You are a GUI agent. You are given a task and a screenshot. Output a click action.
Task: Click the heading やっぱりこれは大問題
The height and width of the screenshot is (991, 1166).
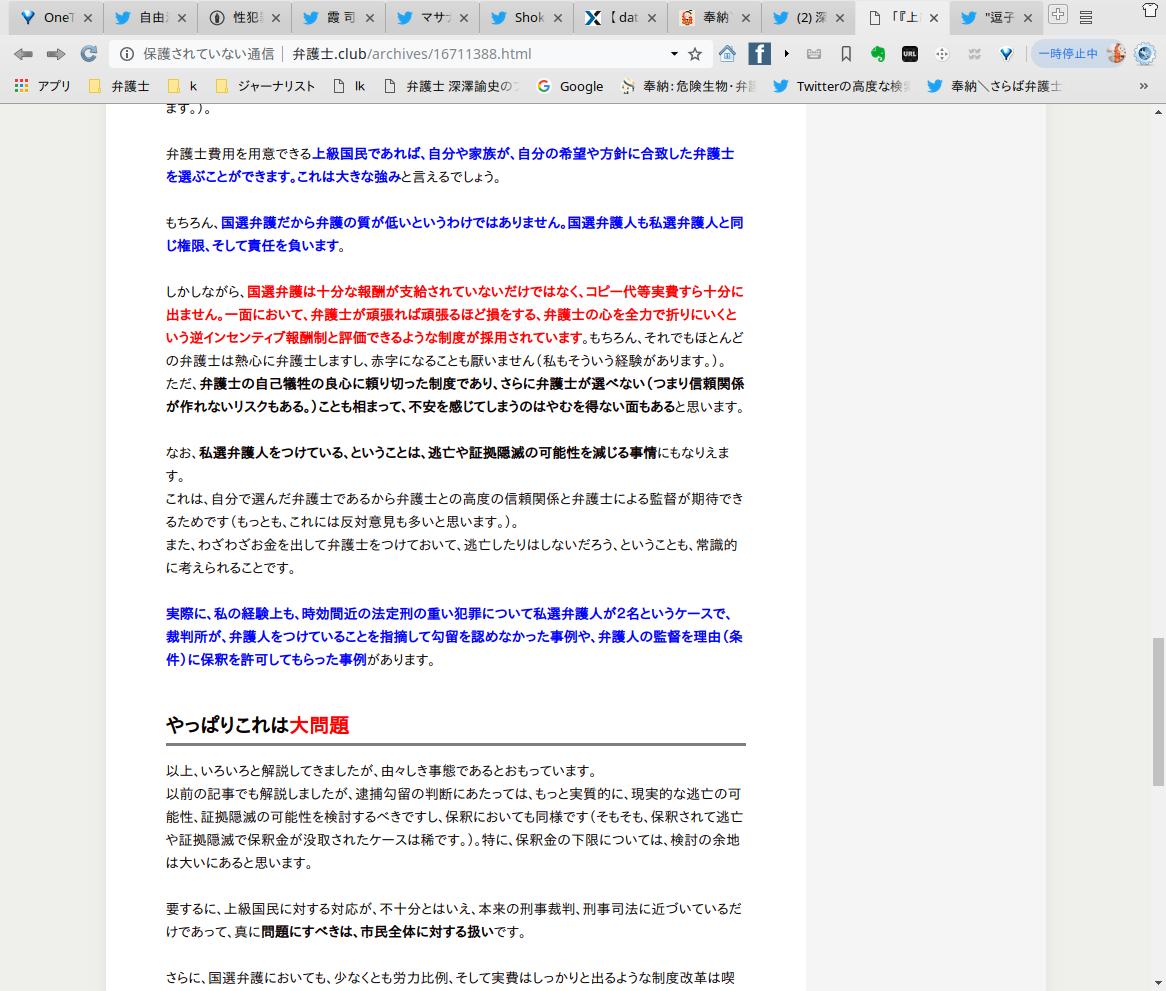[257, 725]
